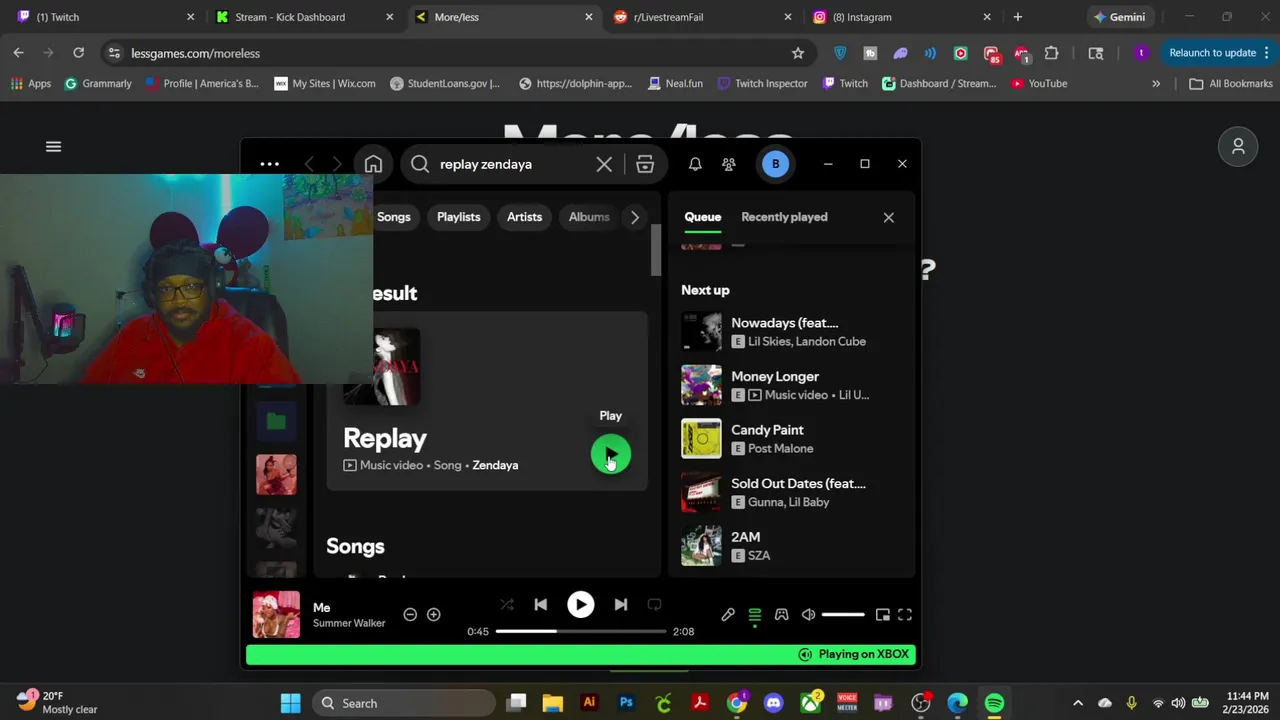Select Nowadays by Lil Skies in queue

(x=790, y=332)
